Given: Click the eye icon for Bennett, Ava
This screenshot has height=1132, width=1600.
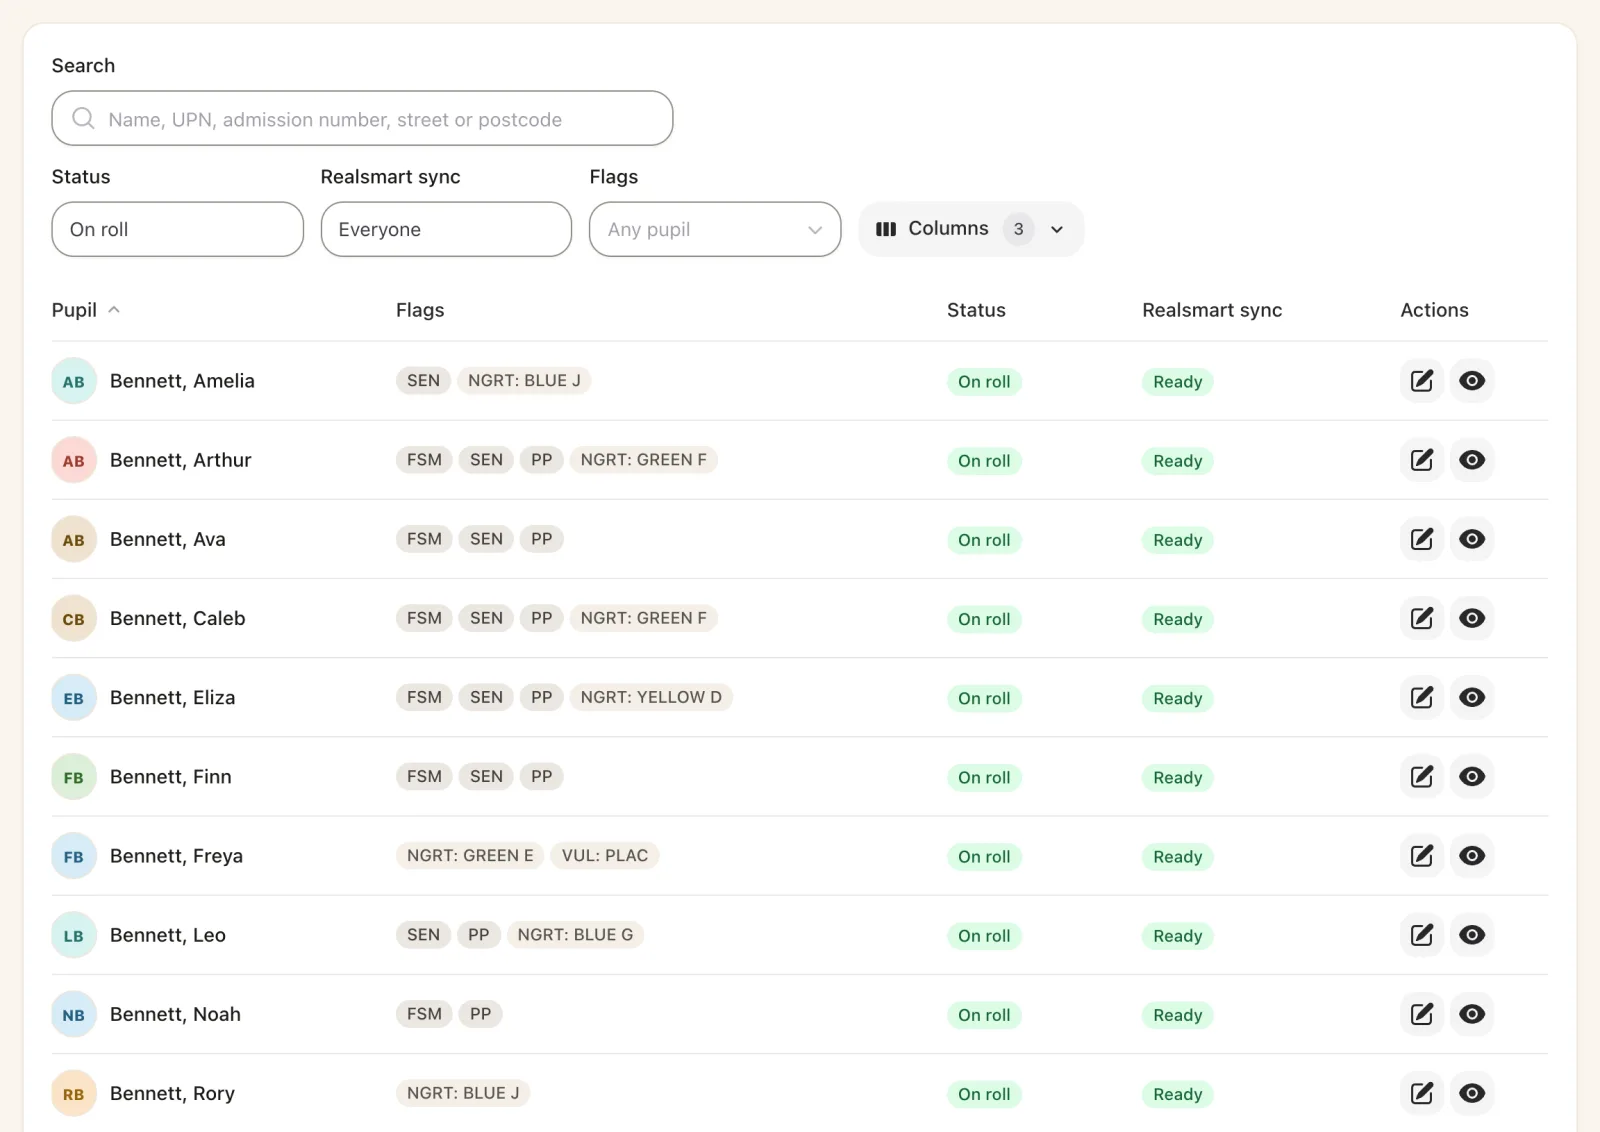Looking at the screenshot, I should tap(1471, 539).
